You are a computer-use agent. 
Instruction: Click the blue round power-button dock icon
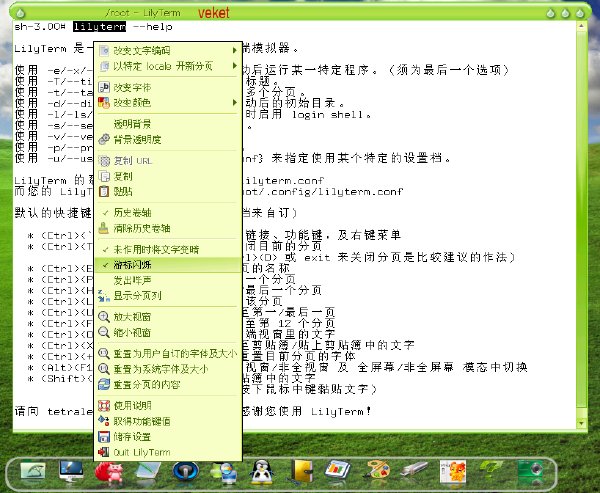pyautogui.click(x=186, y=471)
